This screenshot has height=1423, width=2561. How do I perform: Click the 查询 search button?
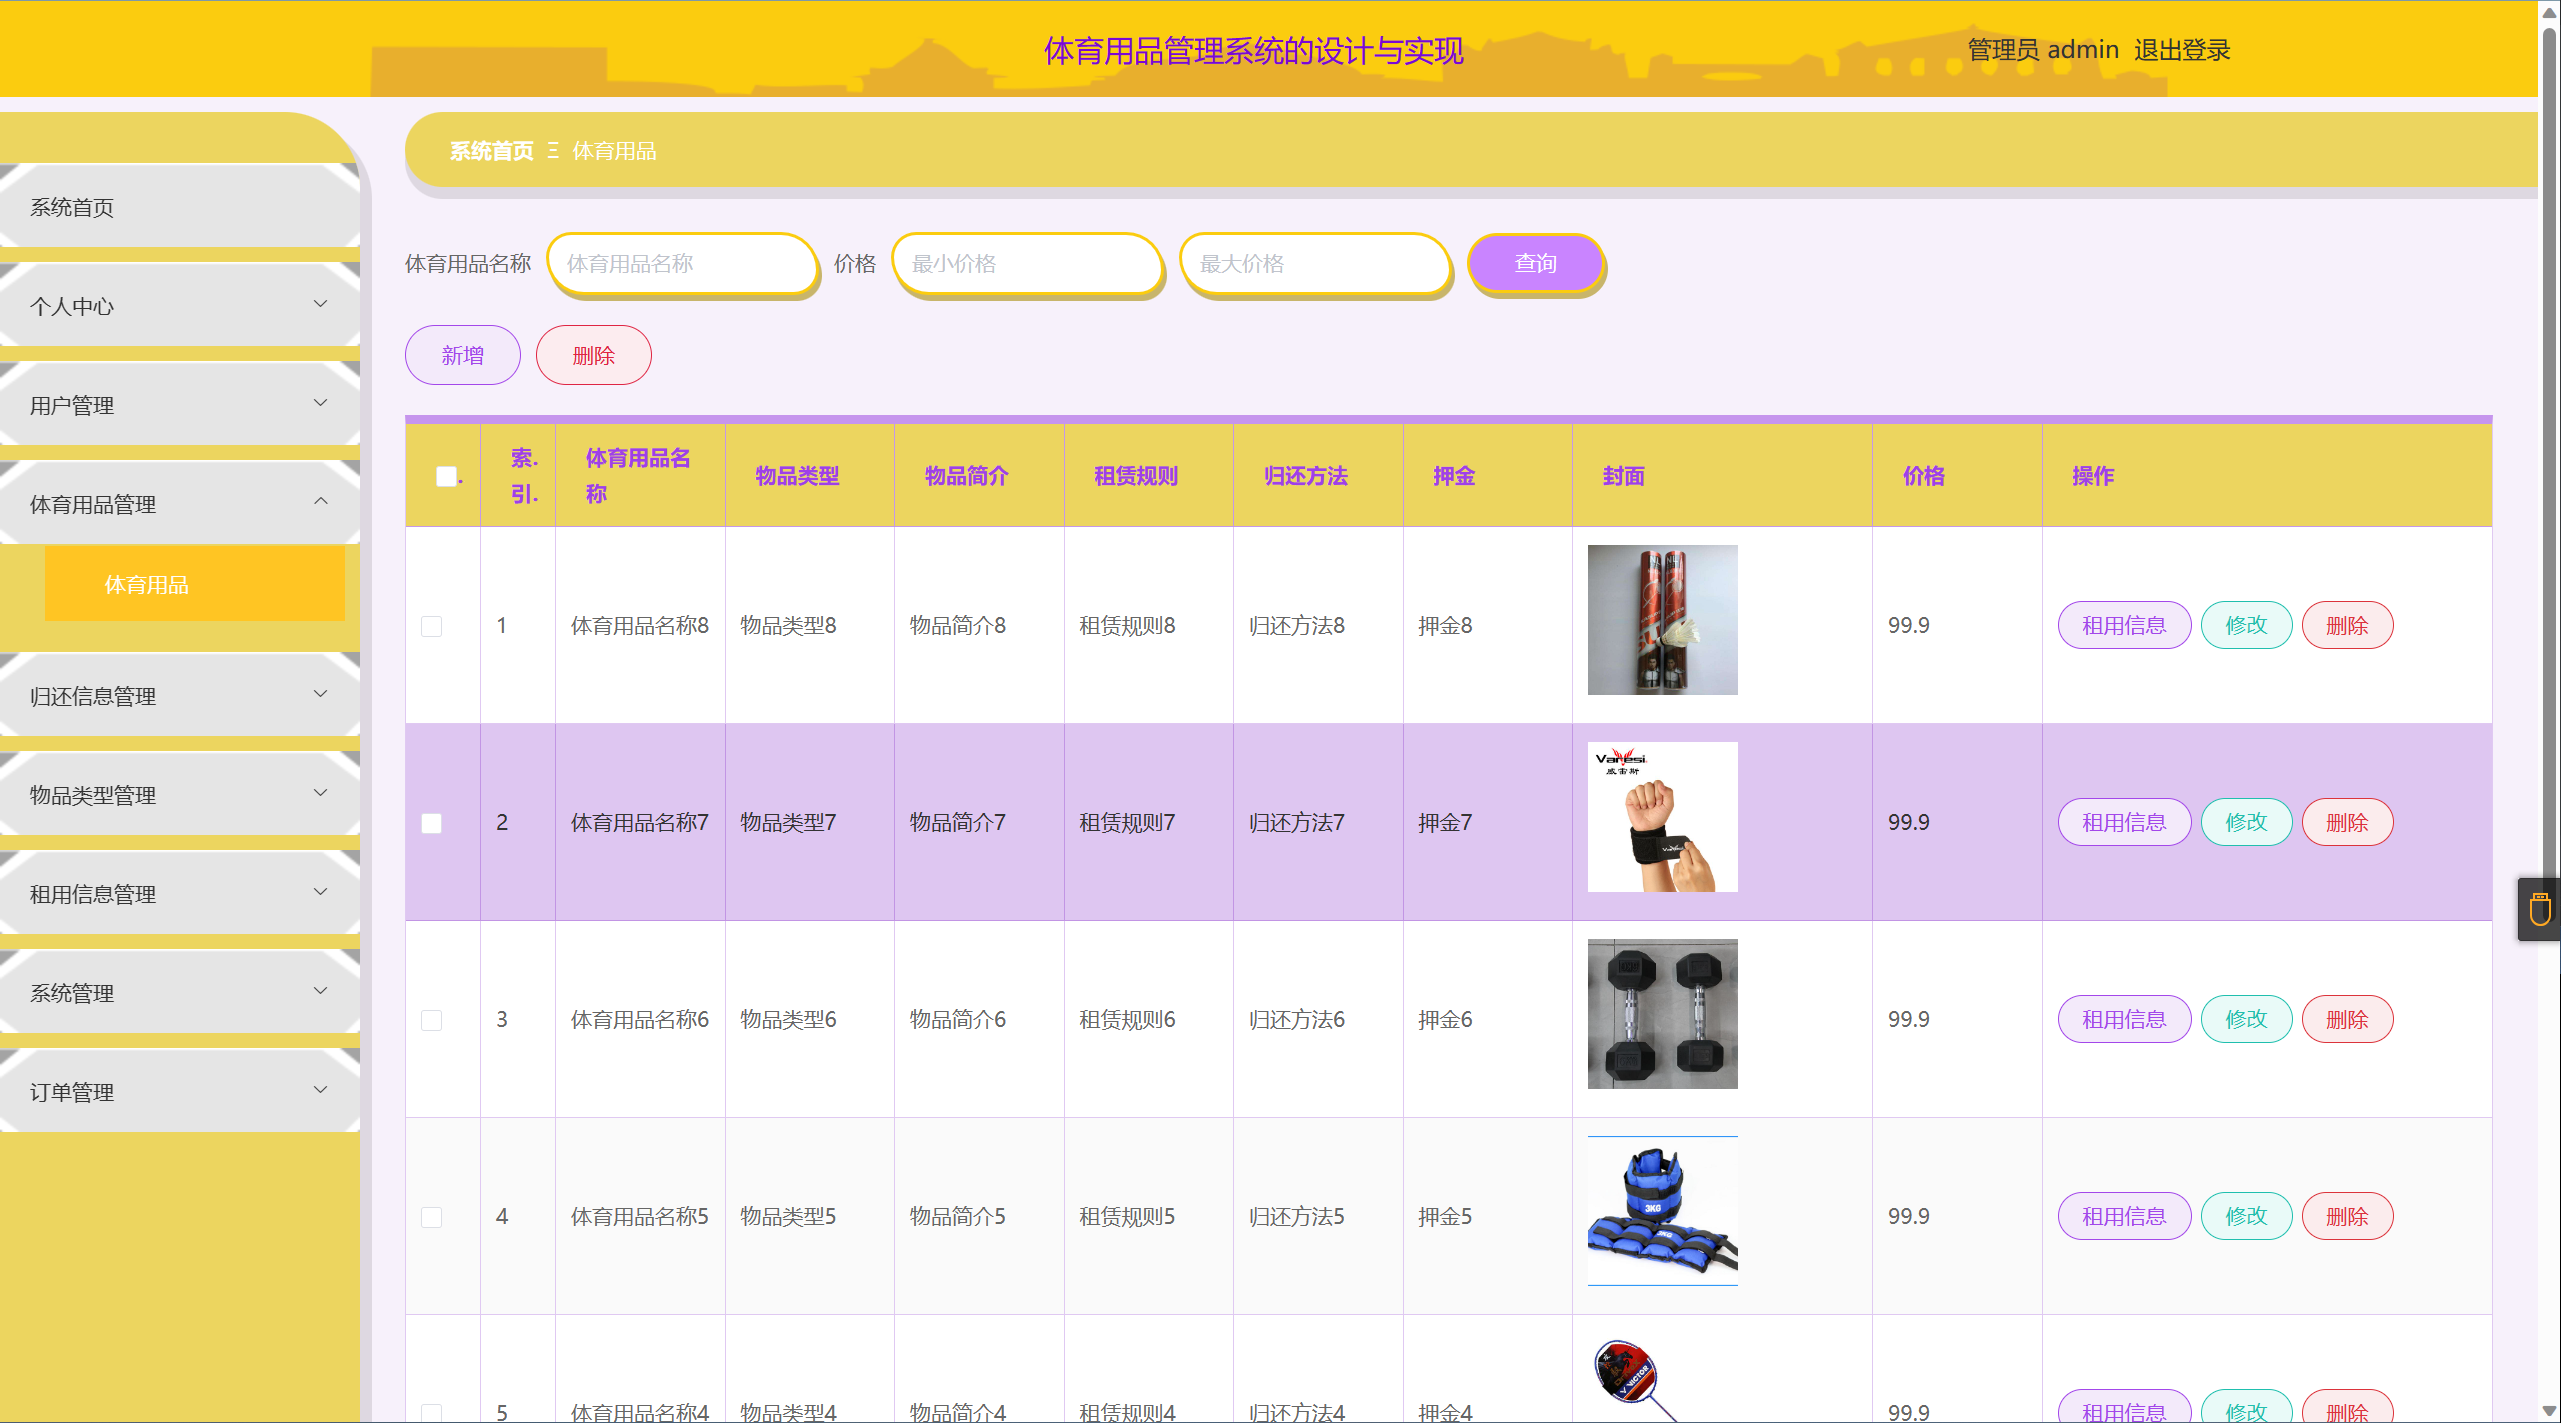[x=1534, y=263]
